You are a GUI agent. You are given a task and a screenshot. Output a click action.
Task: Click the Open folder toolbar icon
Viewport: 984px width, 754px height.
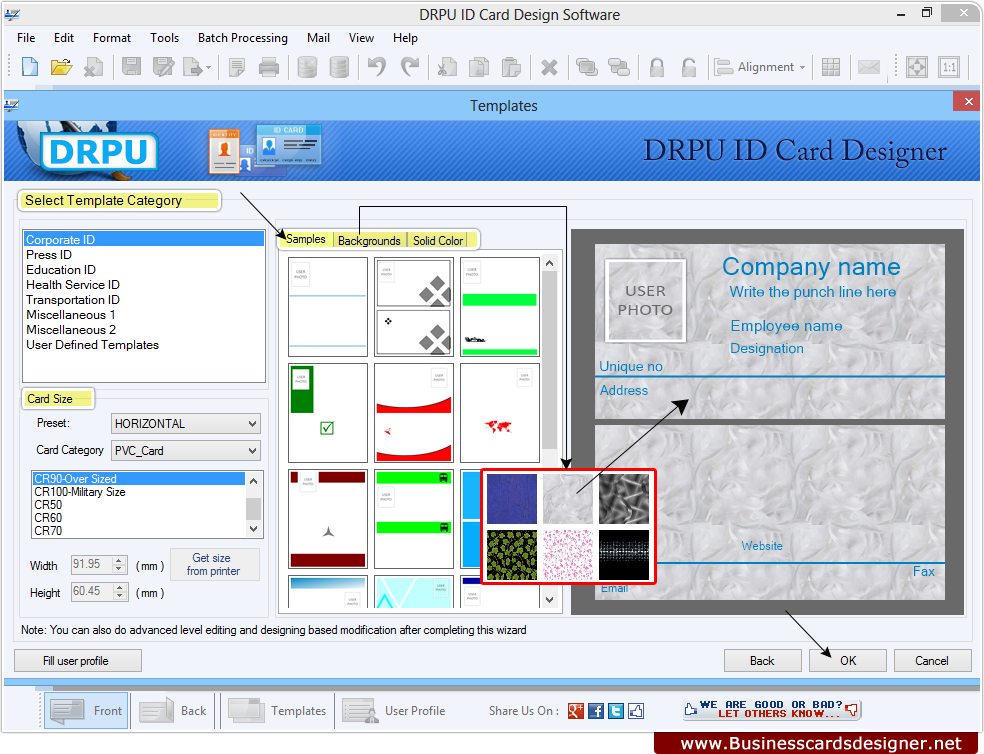62,67
